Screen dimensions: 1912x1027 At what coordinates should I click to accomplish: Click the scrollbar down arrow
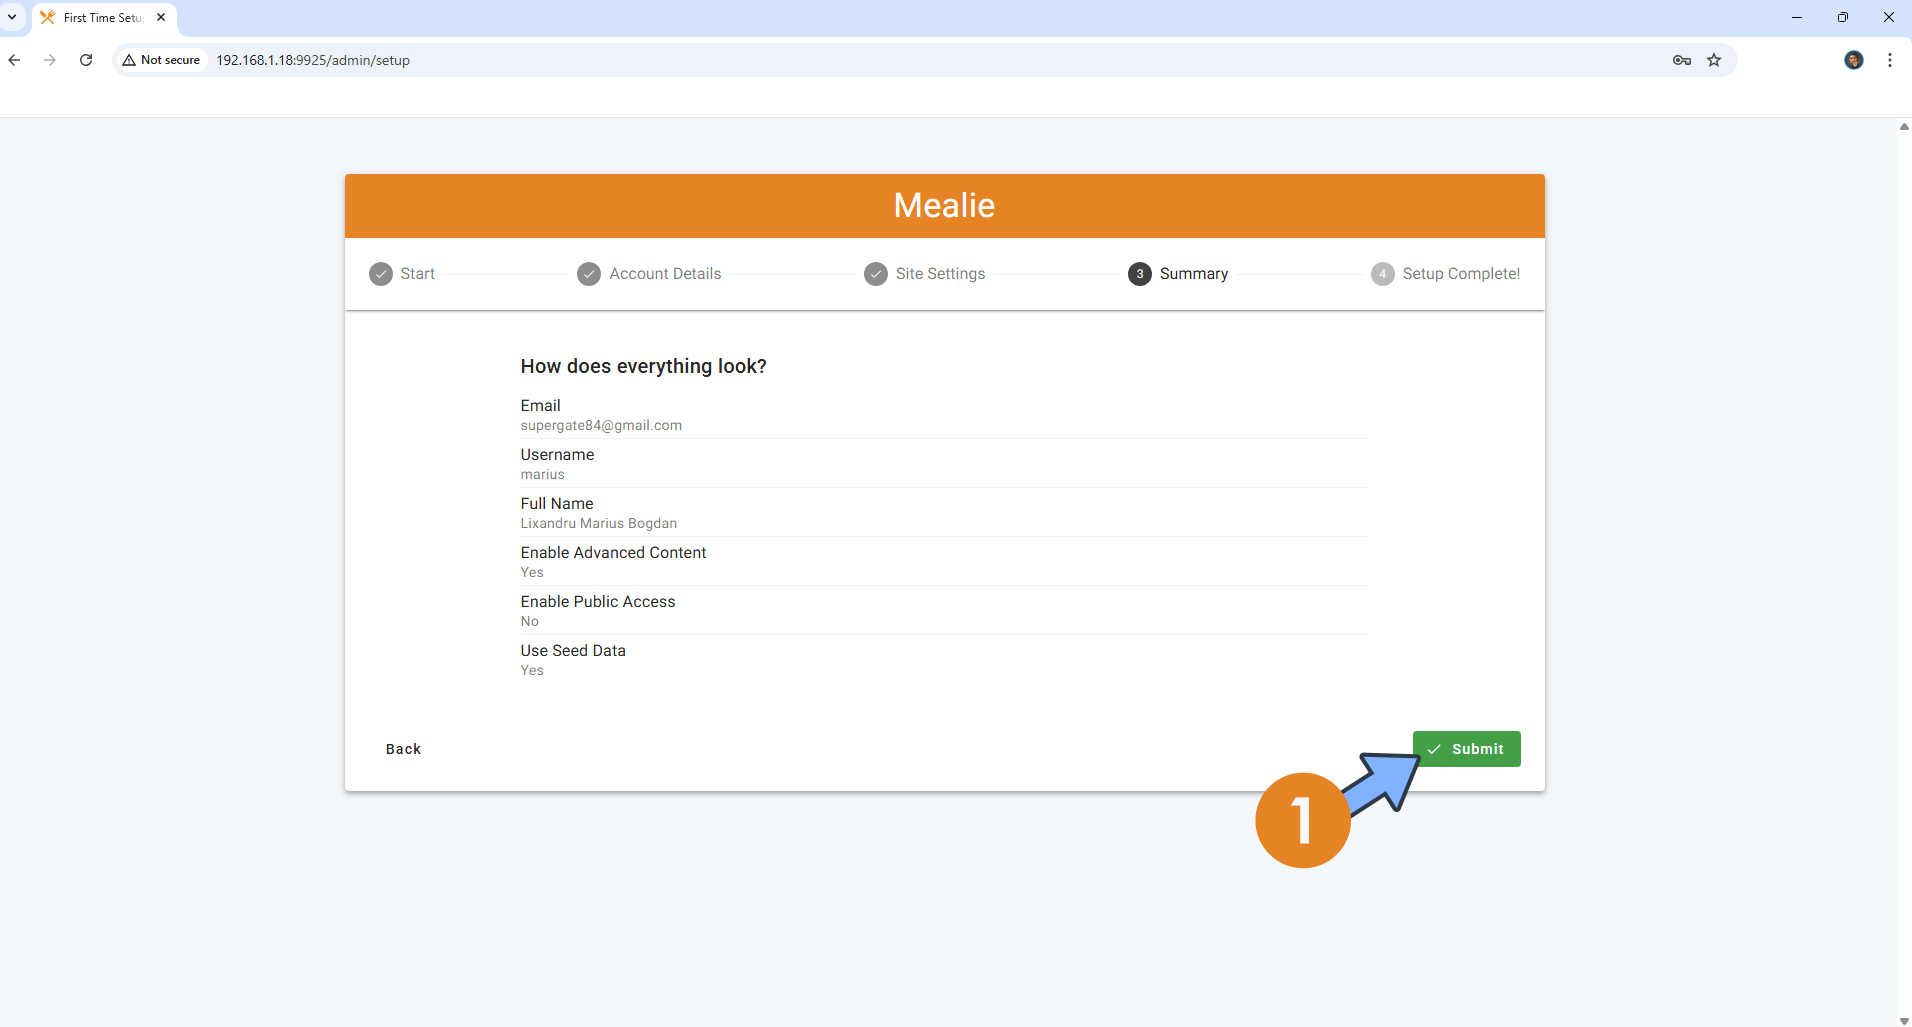pyautogui.click(x=1903, y=1020)
